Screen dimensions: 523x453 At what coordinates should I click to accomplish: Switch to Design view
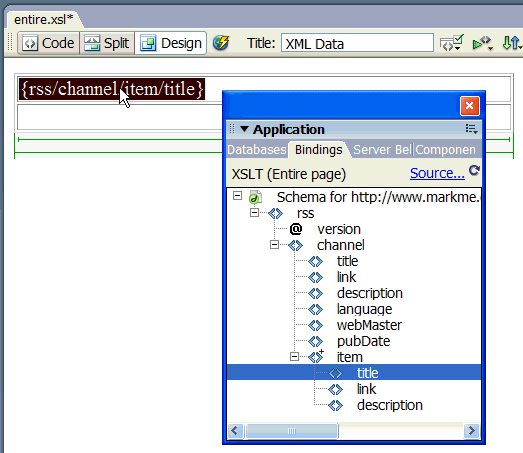[x=171, y=43]
